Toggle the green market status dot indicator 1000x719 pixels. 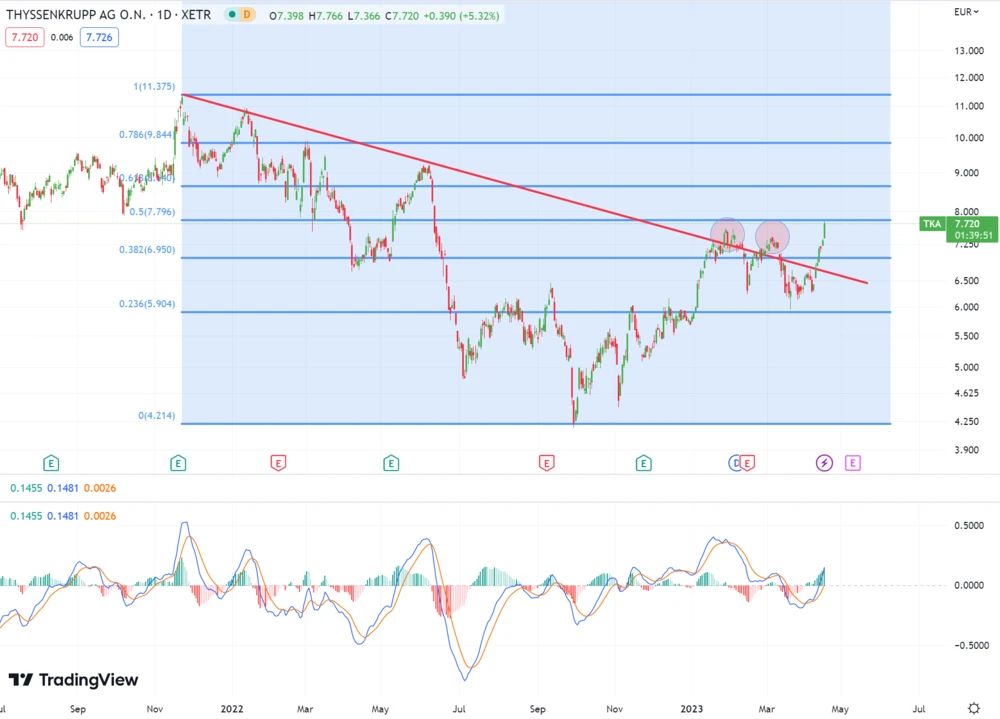(232, 15)
